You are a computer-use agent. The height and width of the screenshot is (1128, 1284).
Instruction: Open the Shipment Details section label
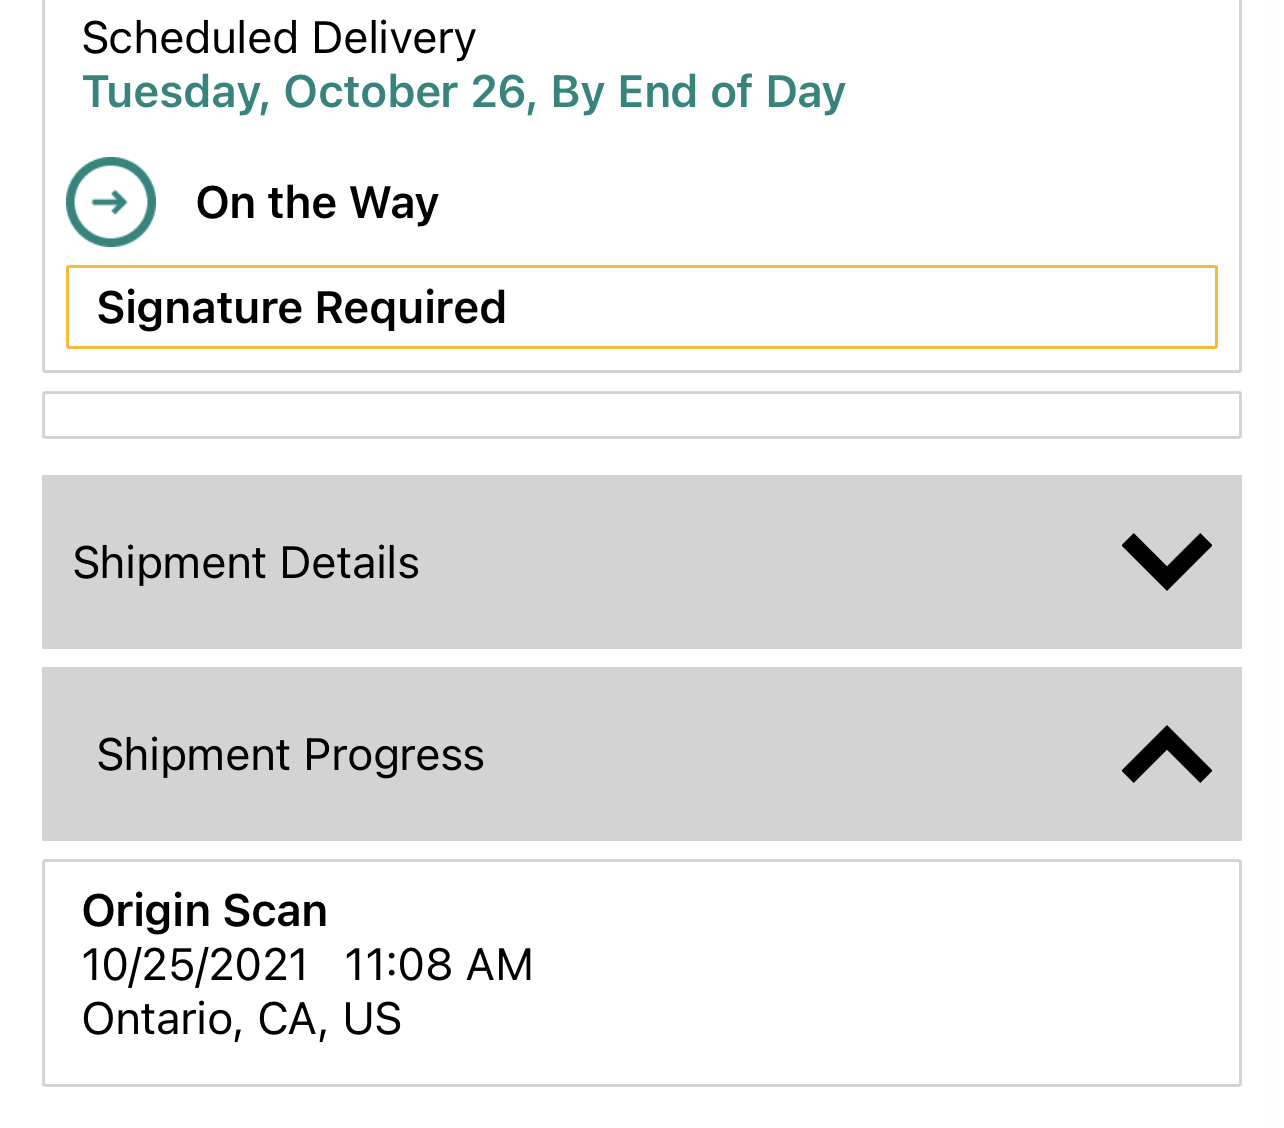246,563
